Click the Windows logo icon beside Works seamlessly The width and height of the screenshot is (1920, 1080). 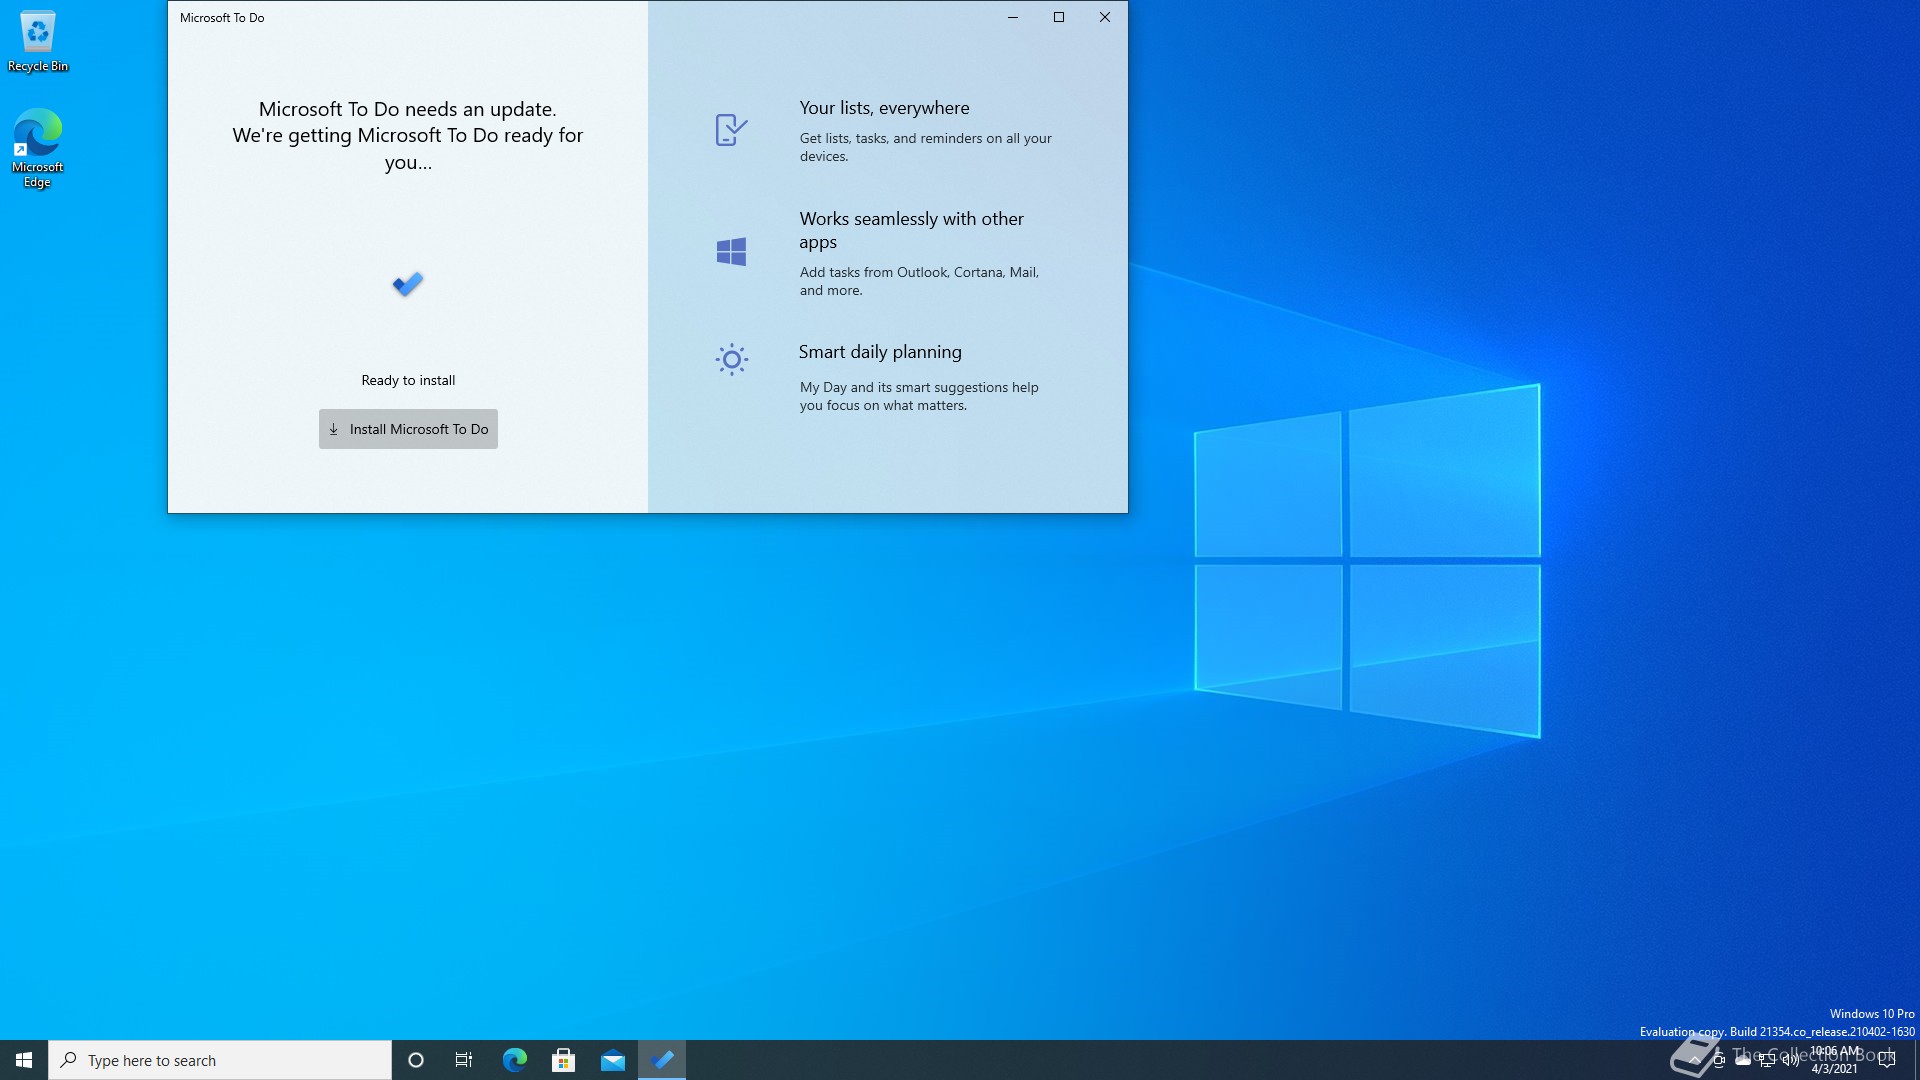point(731,251)
